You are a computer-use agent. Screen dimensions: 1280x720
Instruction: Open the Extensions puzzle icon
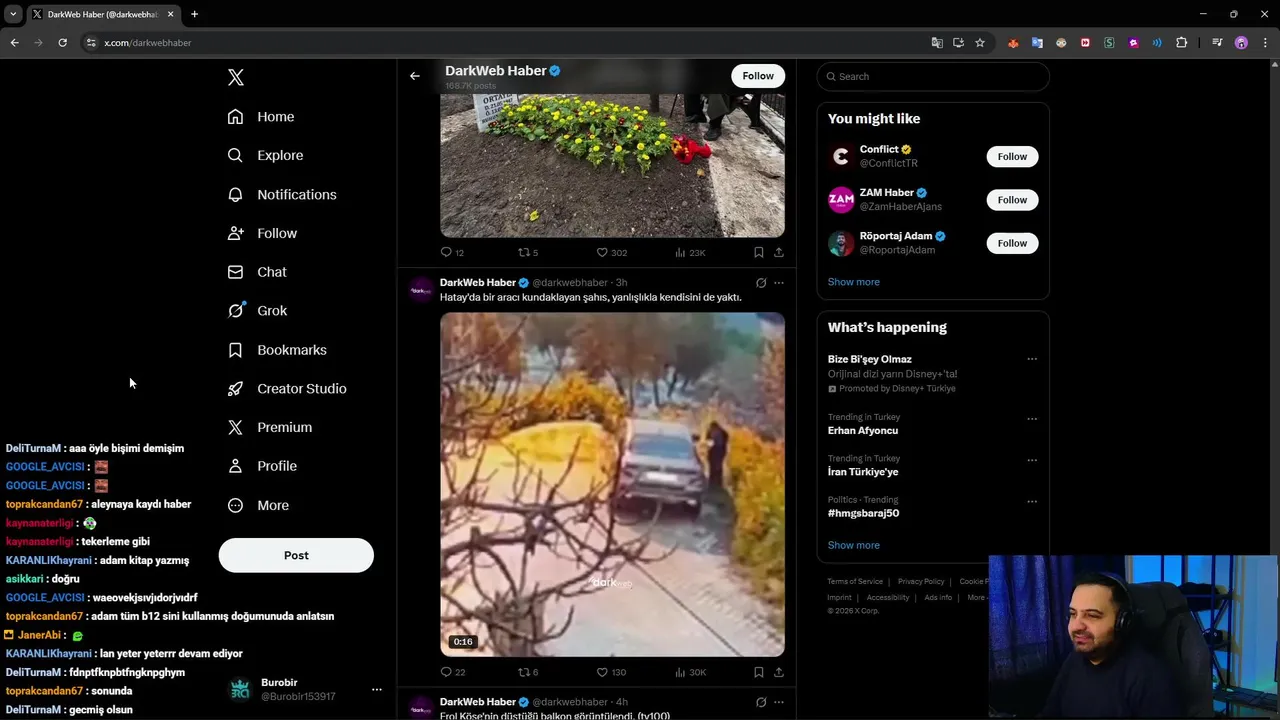pos(1182,43)
